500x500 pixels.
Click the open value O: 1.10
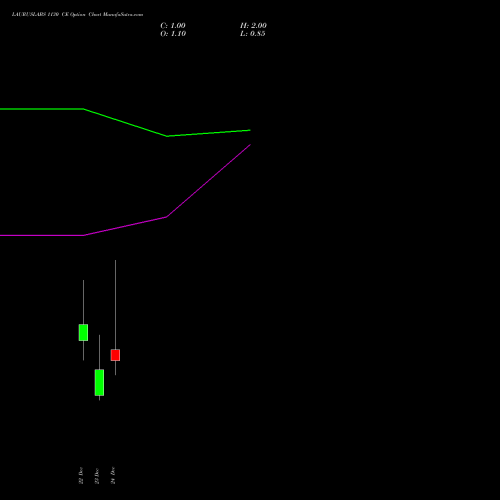click(173, 34)
